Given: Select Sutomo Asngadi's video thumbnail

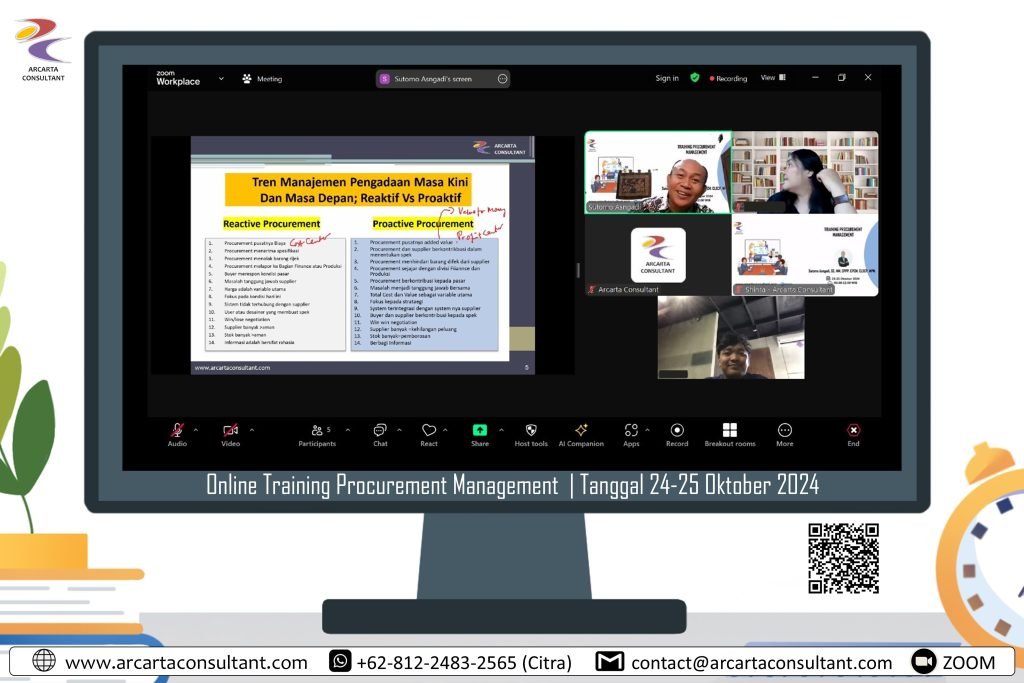Looking at the screenshot, I should (658, 172).
